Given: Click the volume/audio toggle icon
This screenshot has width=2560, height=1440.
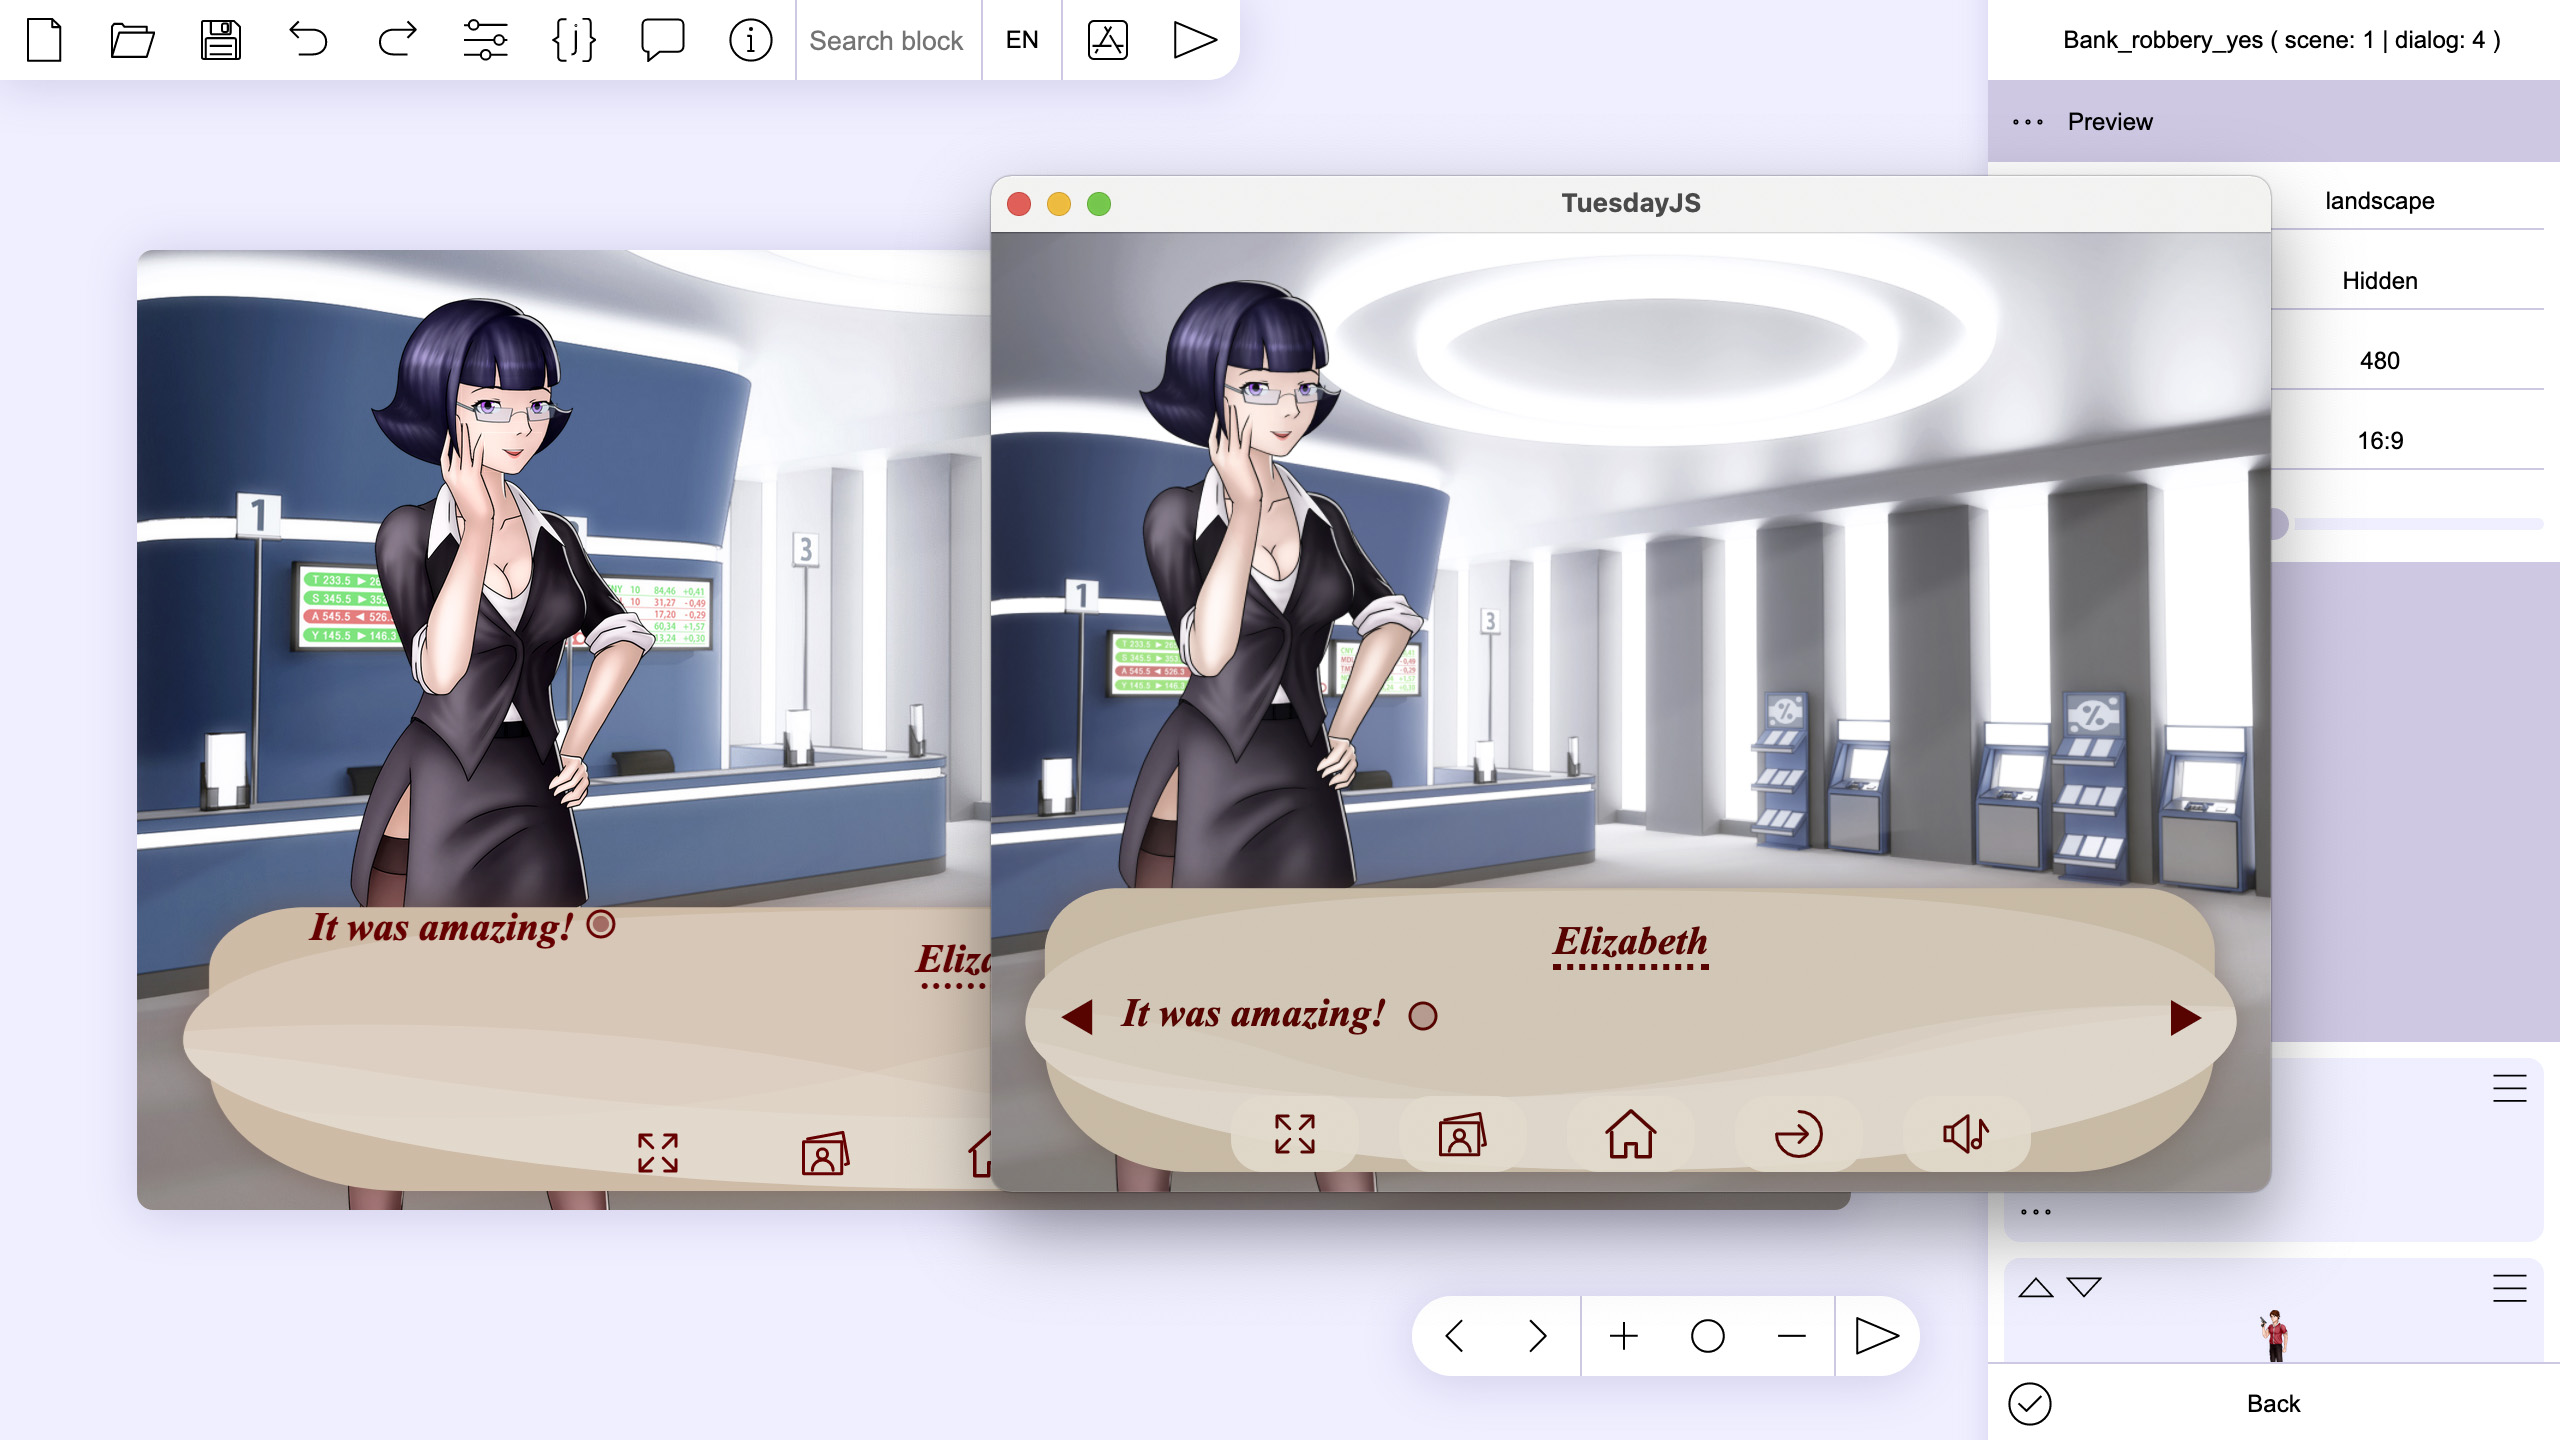Looking at the screenshot, I should 1964,1132.
